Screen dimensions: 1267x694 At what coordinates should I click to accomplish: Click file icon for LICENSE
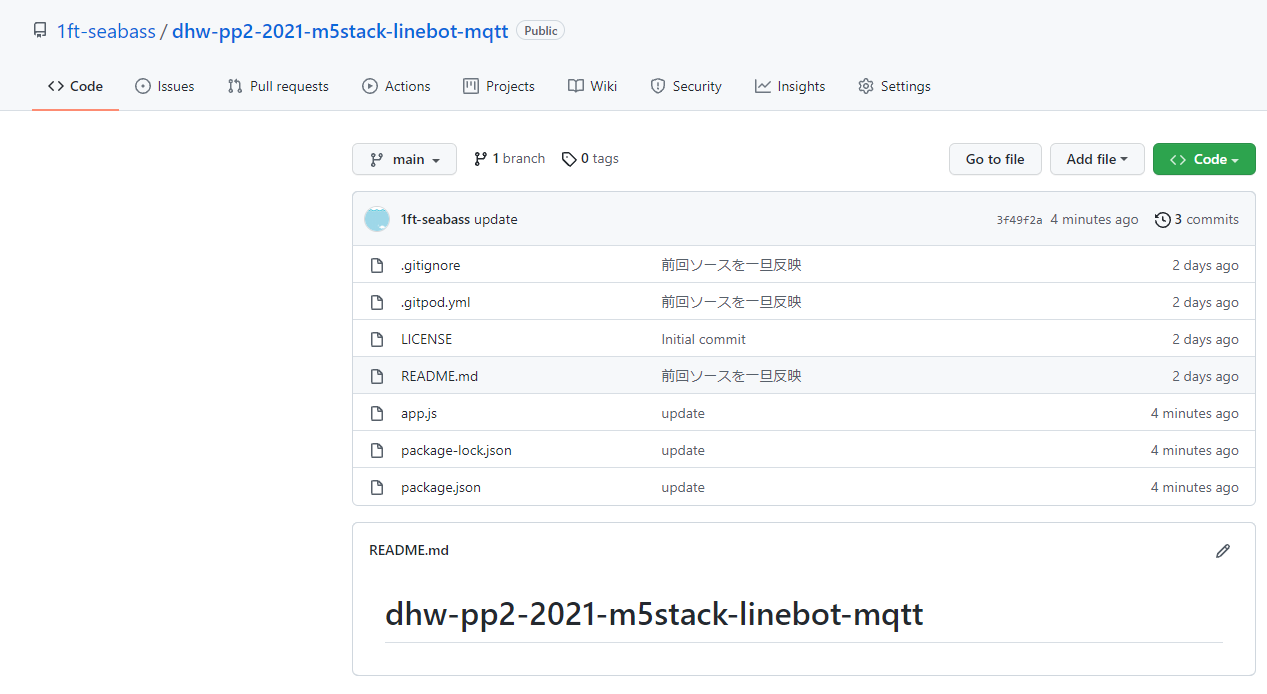tap(377, 339)
